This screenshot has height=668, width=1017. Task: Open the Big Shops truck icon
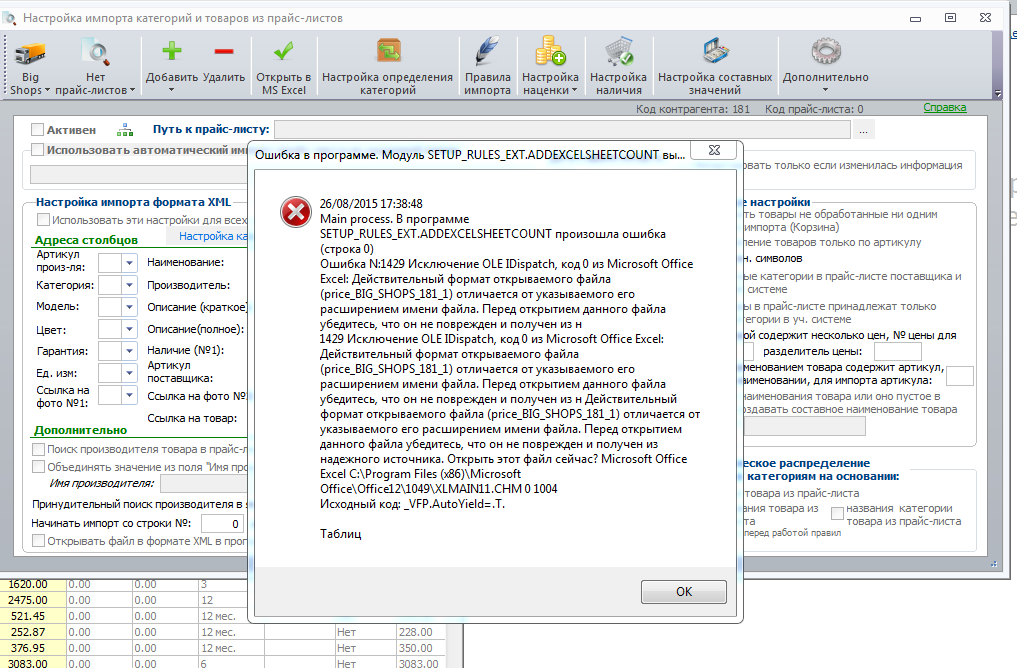pos(30,53)
